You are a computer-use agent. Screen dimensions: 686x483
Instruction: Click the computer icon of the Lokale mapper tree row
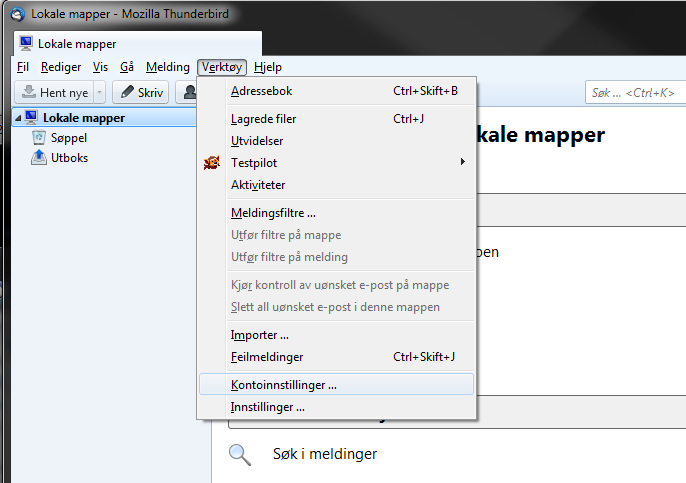(31, 117)
